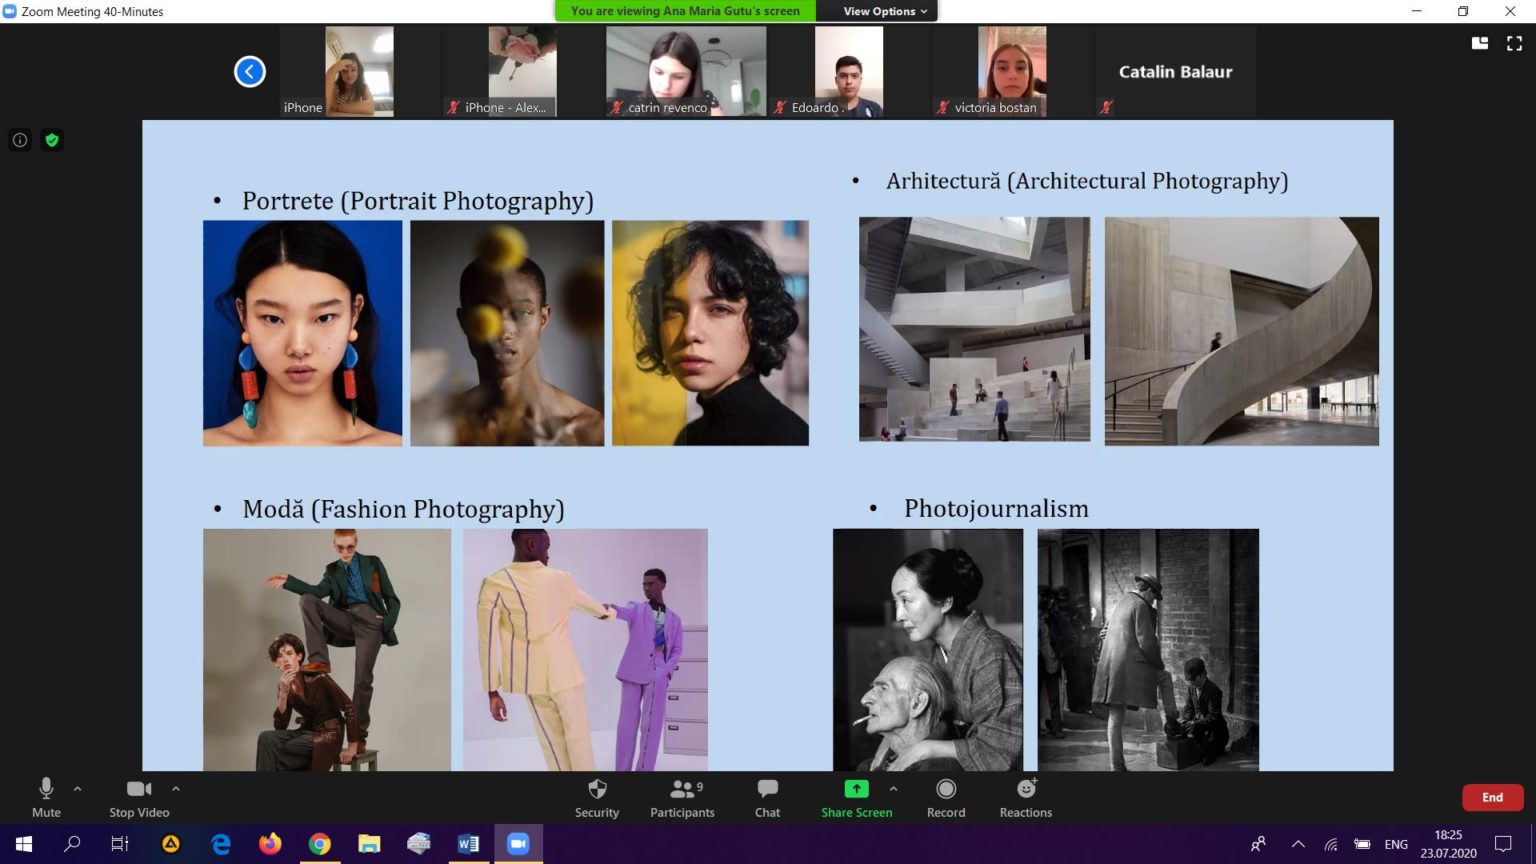Enter full screen mode icon
Image resolution: width=1536 pixels, height=864 pixels.
click(x=1514, y=43)
